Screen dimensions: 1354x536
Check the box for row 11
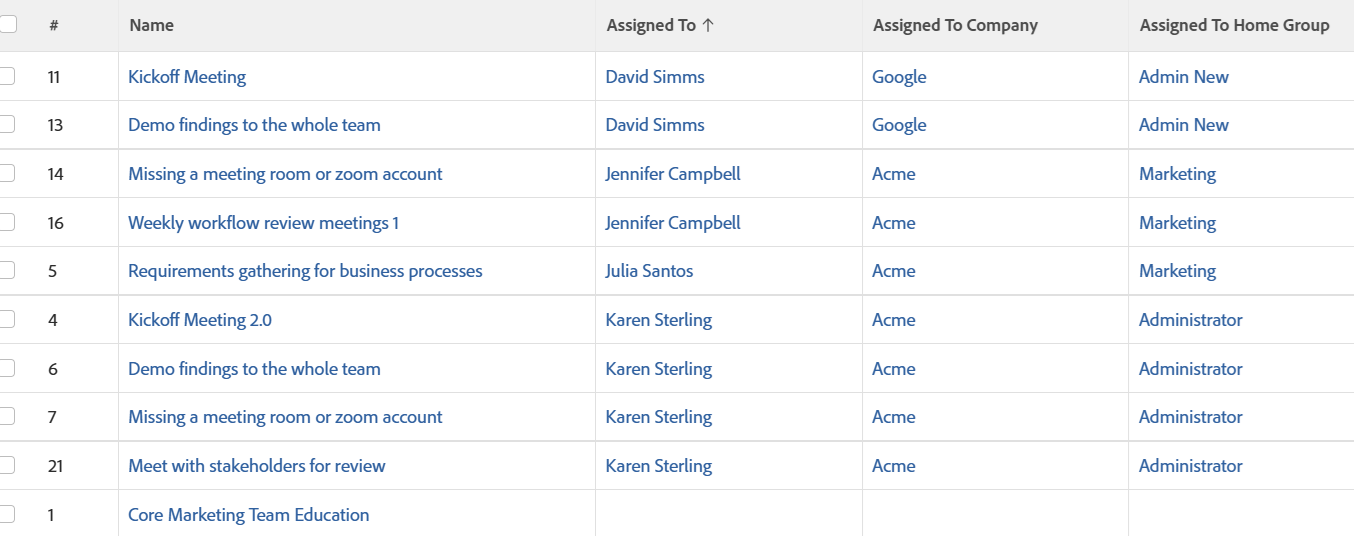[7, 76]
